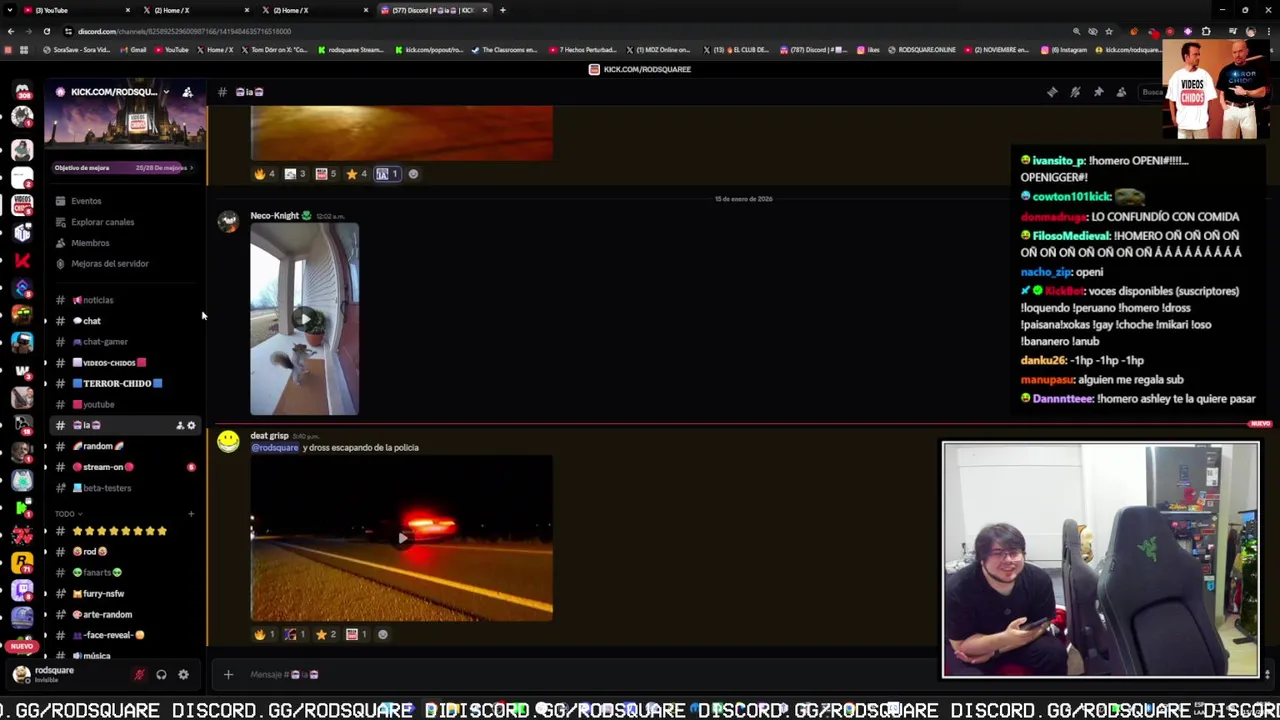Toggle star reaction on top message
This screenshot has height=720, width=1280.
coord(356,174)
